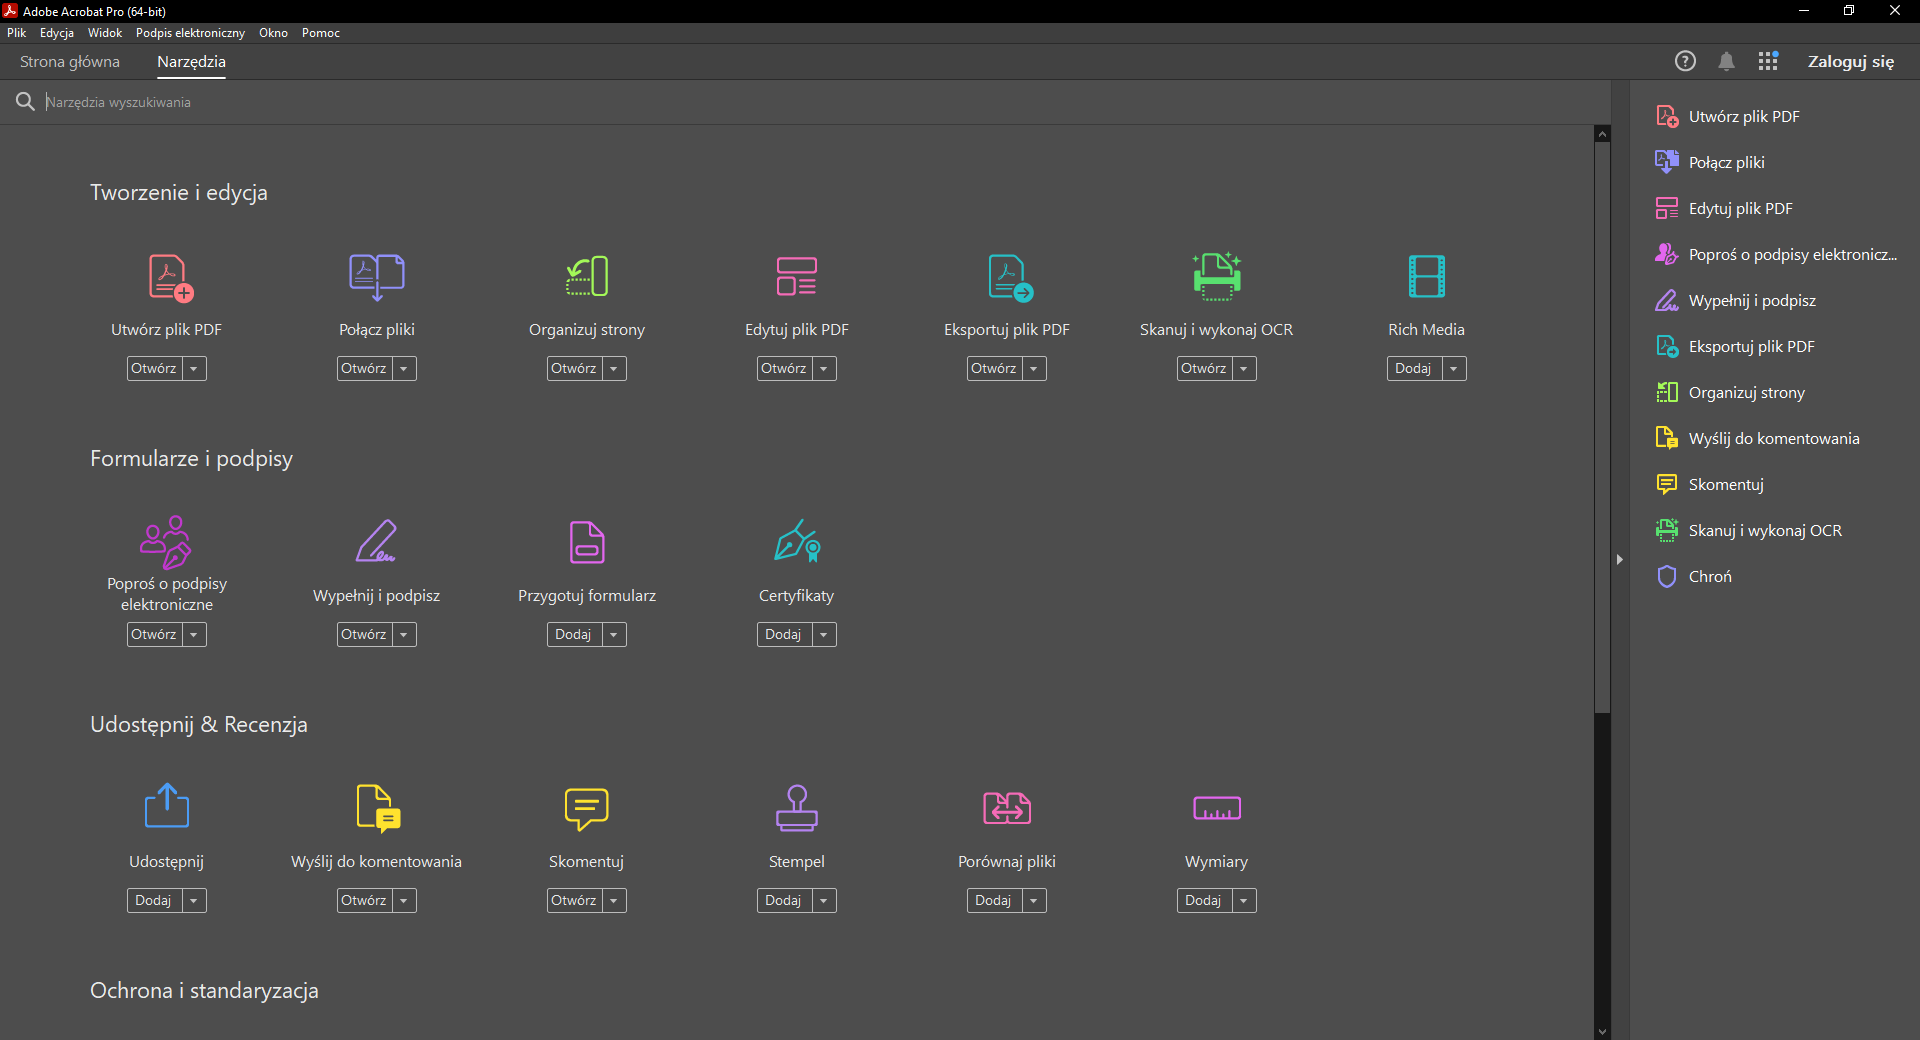This screenshot has height=1040, width=1920.
Task: Open Połącz pliki shortcut in right pane
Action: 1710,162
